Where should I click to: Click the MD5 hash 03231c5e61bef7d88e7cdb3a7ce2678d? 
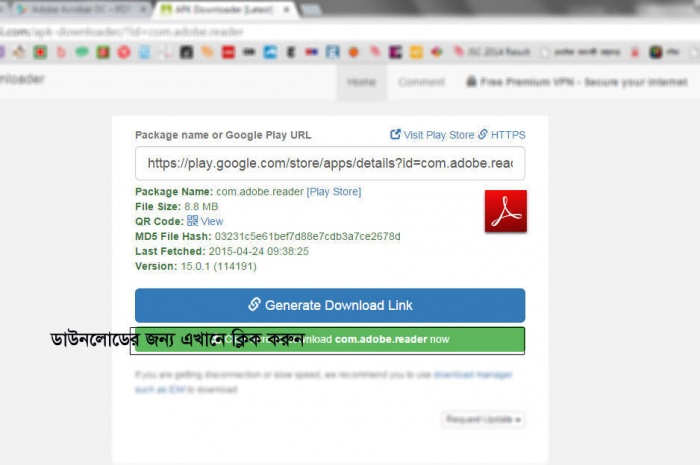tap(308, 237)
